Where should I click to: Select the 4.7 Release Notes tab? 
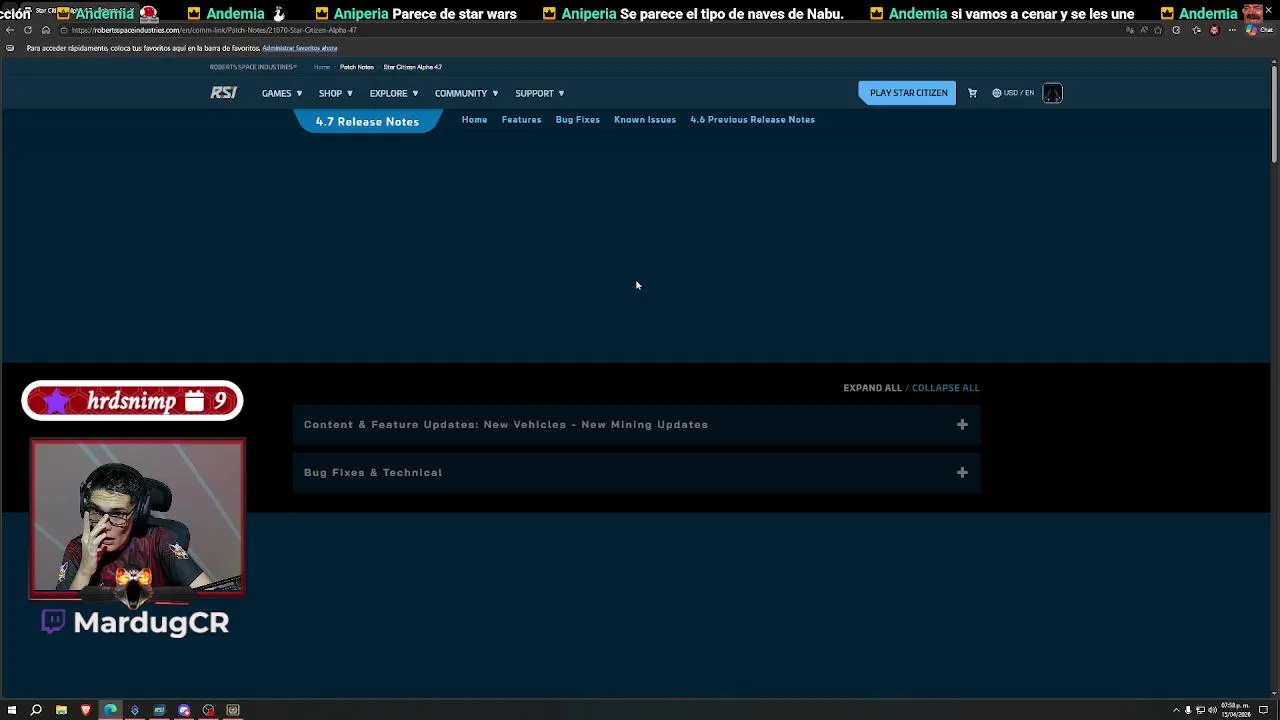(367, 121)
